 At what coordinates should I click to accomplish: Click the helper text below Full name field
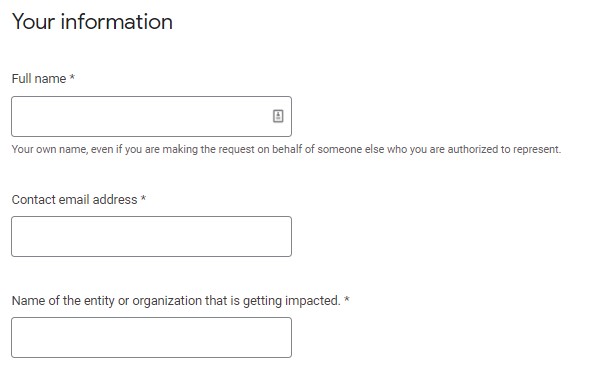point(286,149)
